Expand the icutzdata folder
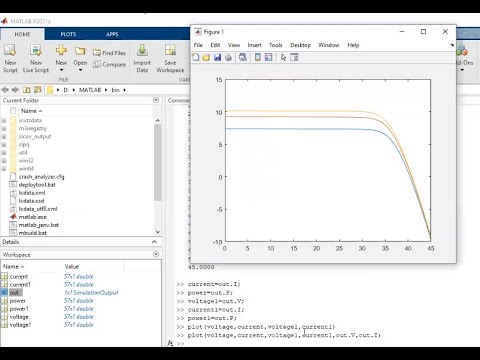The height and width of the screenshot is (360, 480). (4, 120)
